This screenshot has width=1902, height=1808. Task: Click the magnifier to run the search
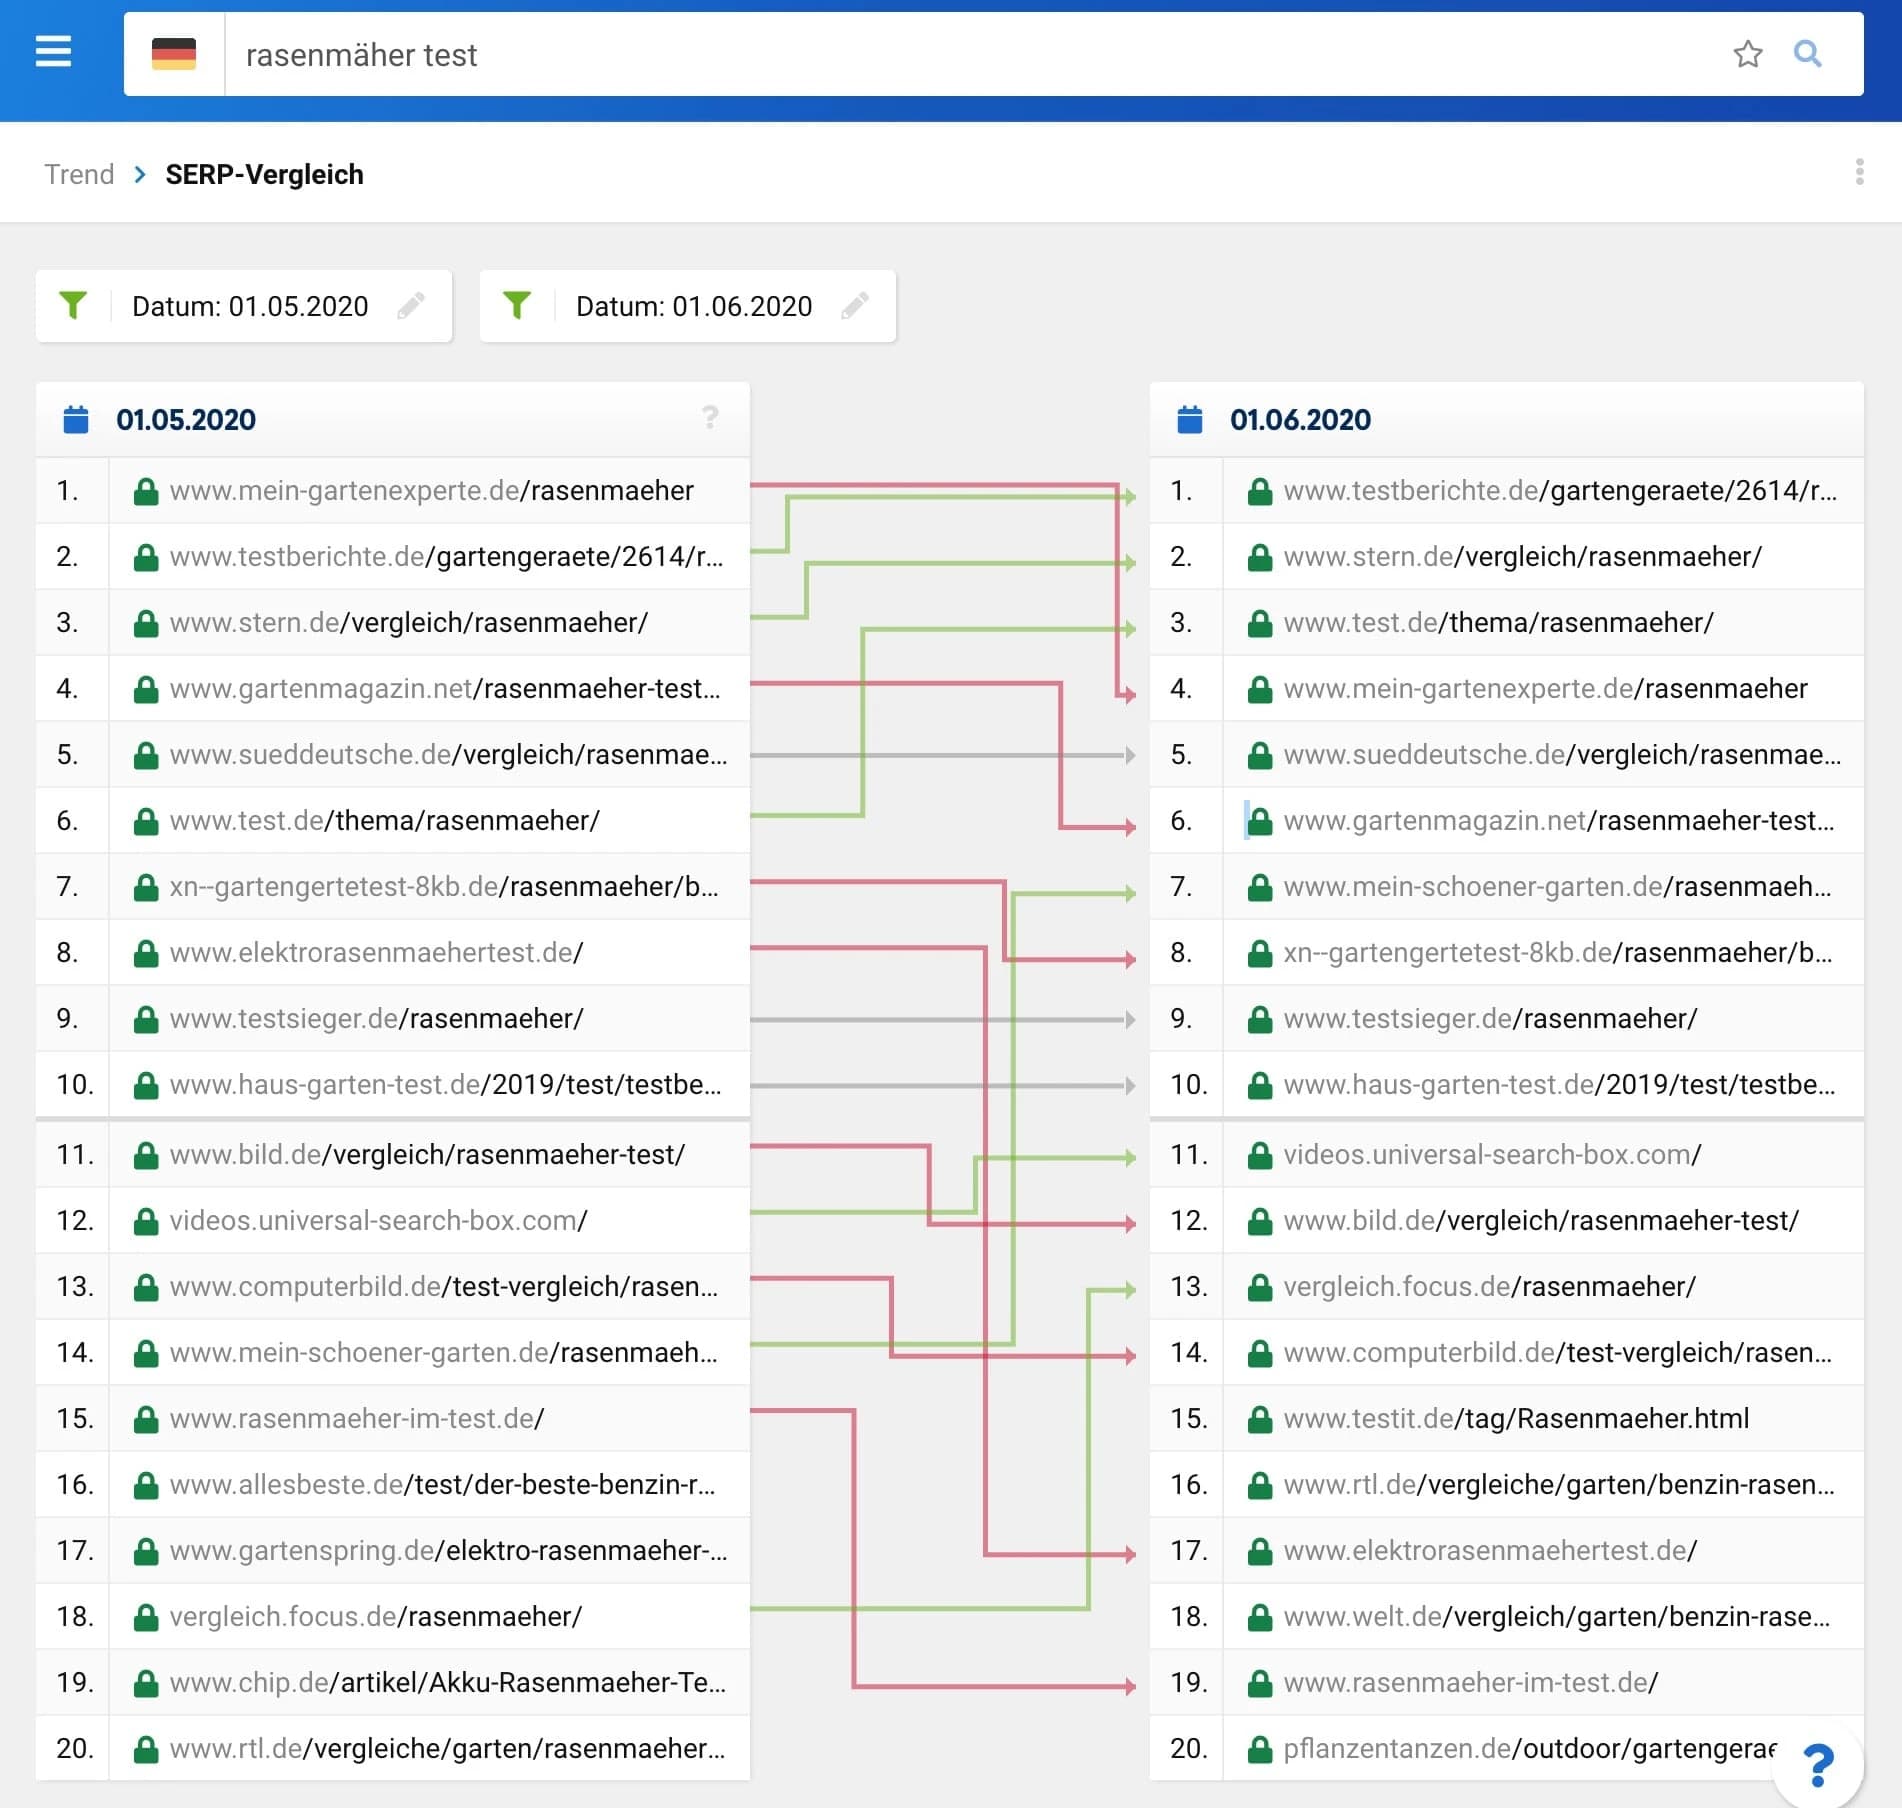coord(1807,54)
